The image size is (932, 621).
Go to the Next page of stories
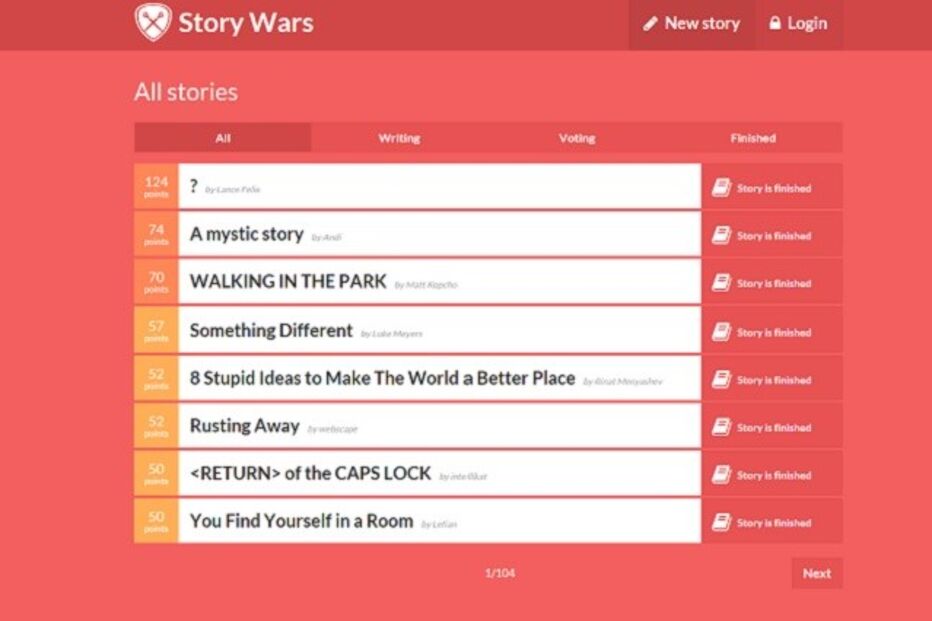click(816, 573)
